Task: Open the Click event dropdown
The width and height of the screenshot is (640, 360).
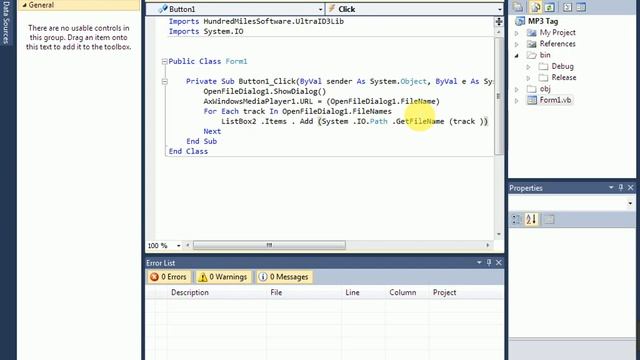Action: point(500,9)
